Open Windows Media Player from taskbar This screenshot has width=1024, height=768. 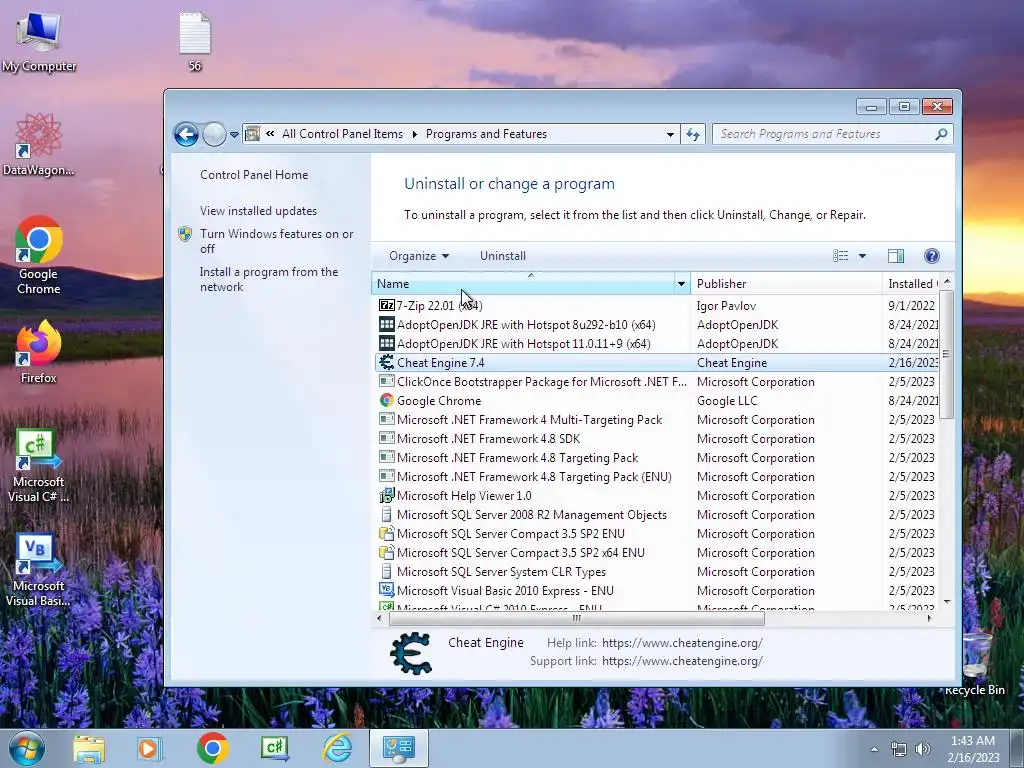[x=149, y=749]
